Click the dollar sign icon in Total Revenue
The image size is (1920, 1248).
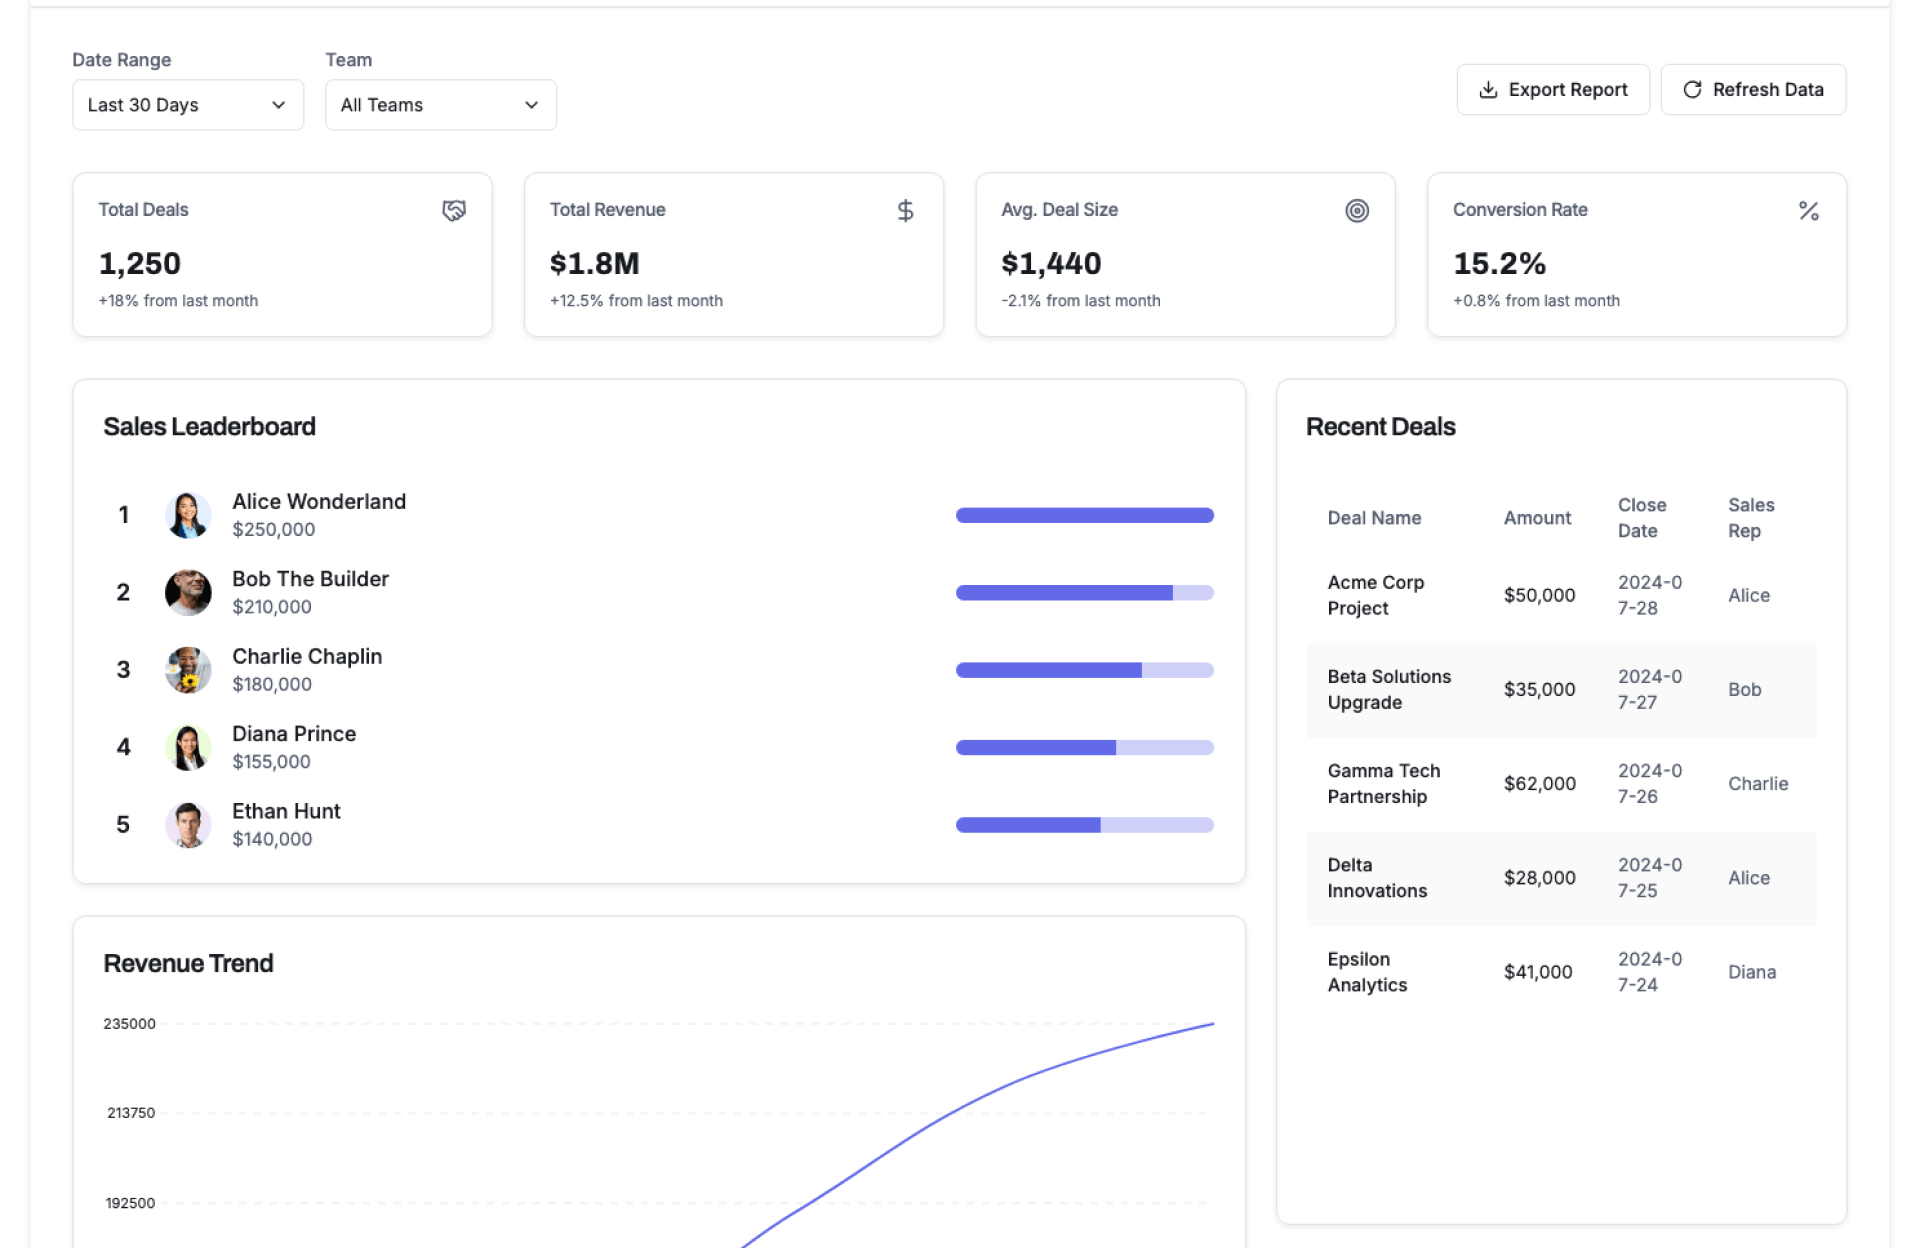click(x=905, y=210)
